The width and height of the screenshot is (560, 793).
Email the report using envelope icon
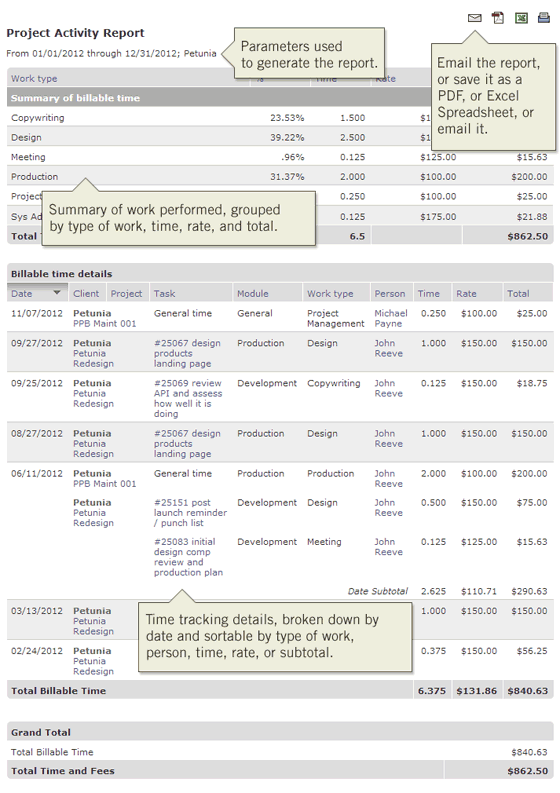474,18
